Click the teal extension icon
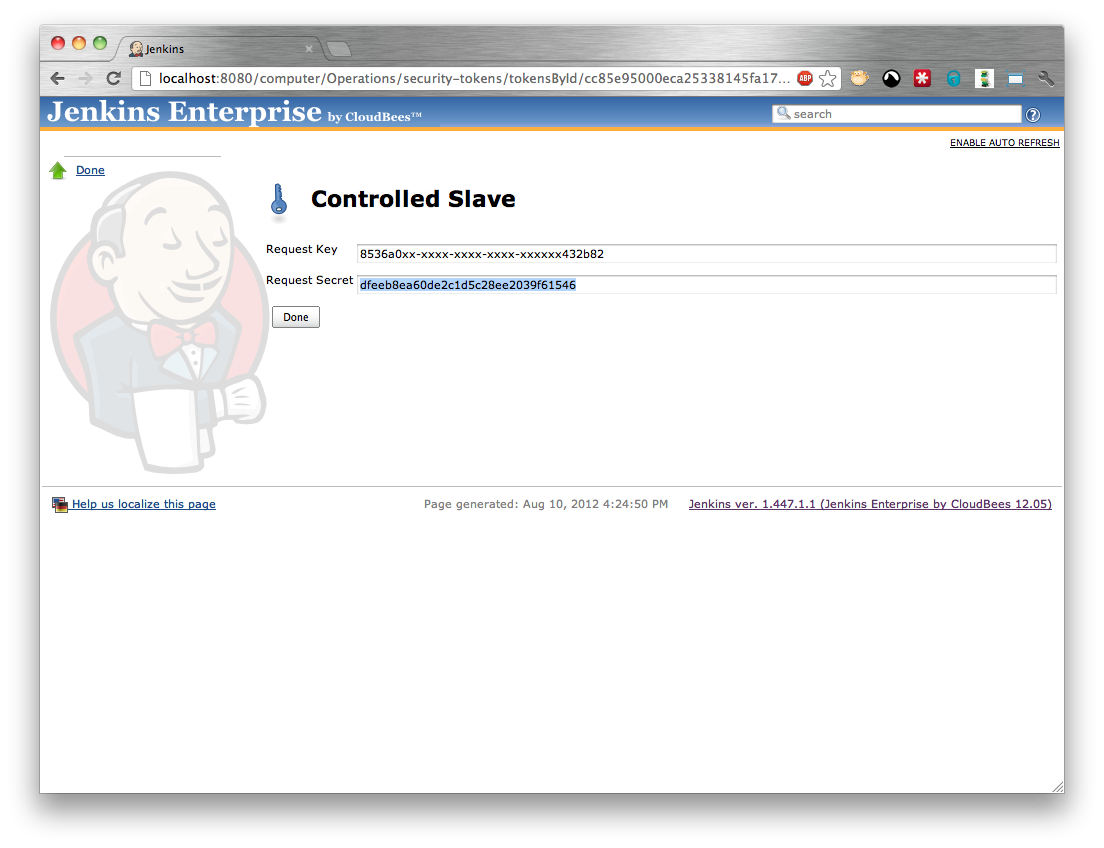 click(x=953, y=78)
